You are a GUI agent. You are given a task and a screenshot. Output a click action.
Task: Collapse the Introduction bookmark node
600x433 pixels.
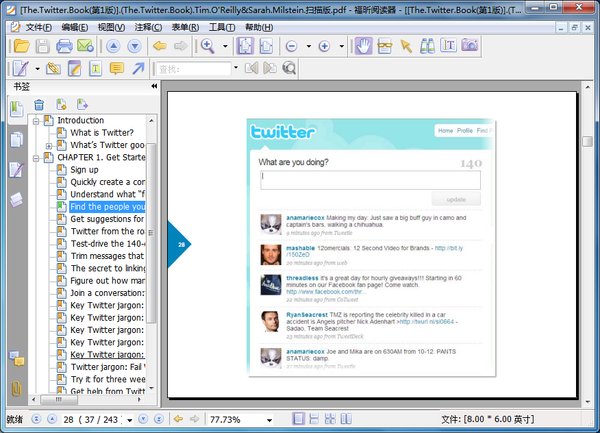pyautogui.click(x=36, y=121)
